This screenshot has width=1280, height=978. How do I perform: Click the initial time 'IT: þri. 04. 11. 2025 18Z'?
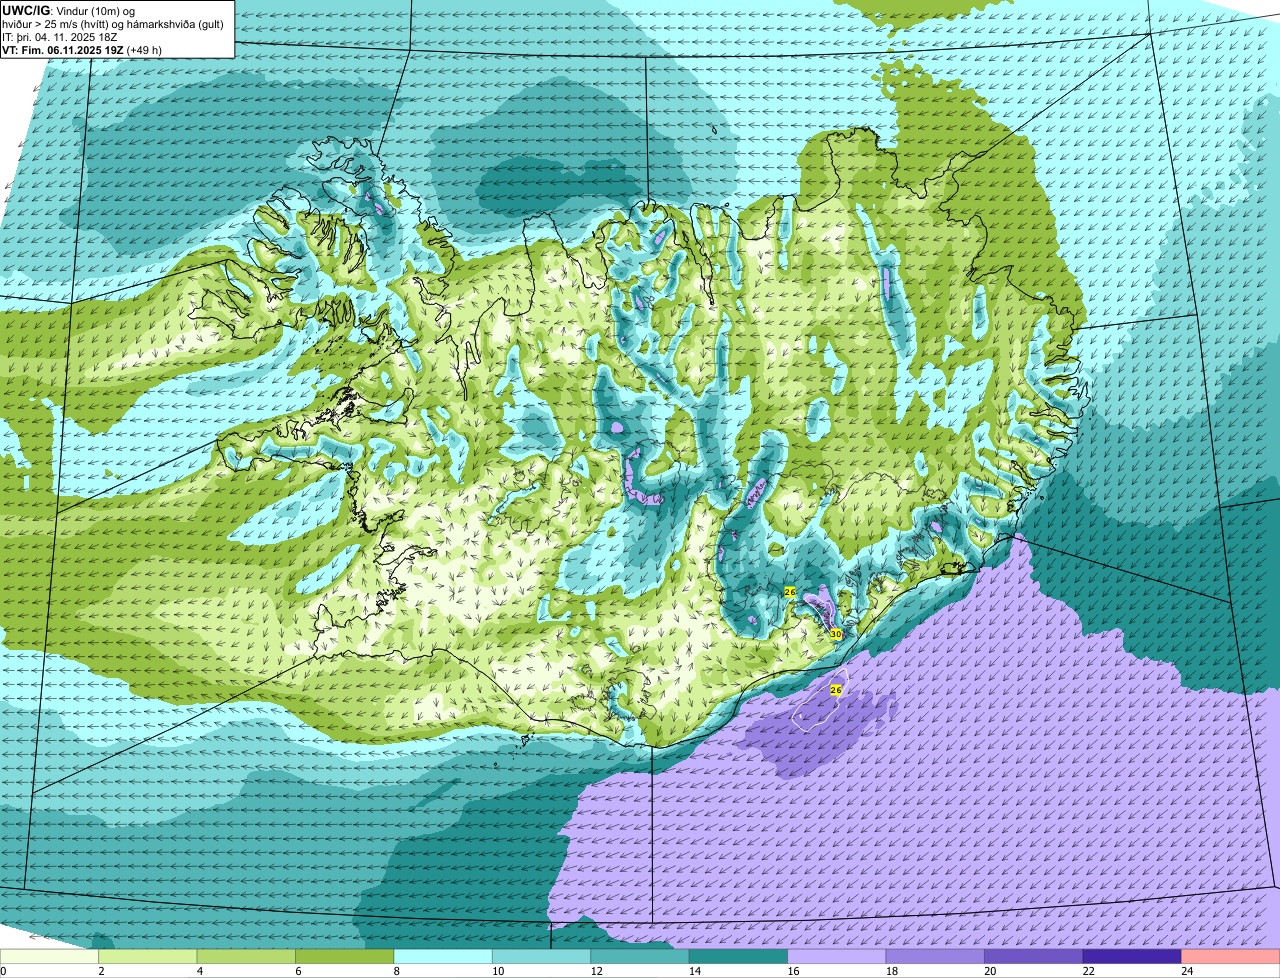pyautogui.click(x=62, y=37)
